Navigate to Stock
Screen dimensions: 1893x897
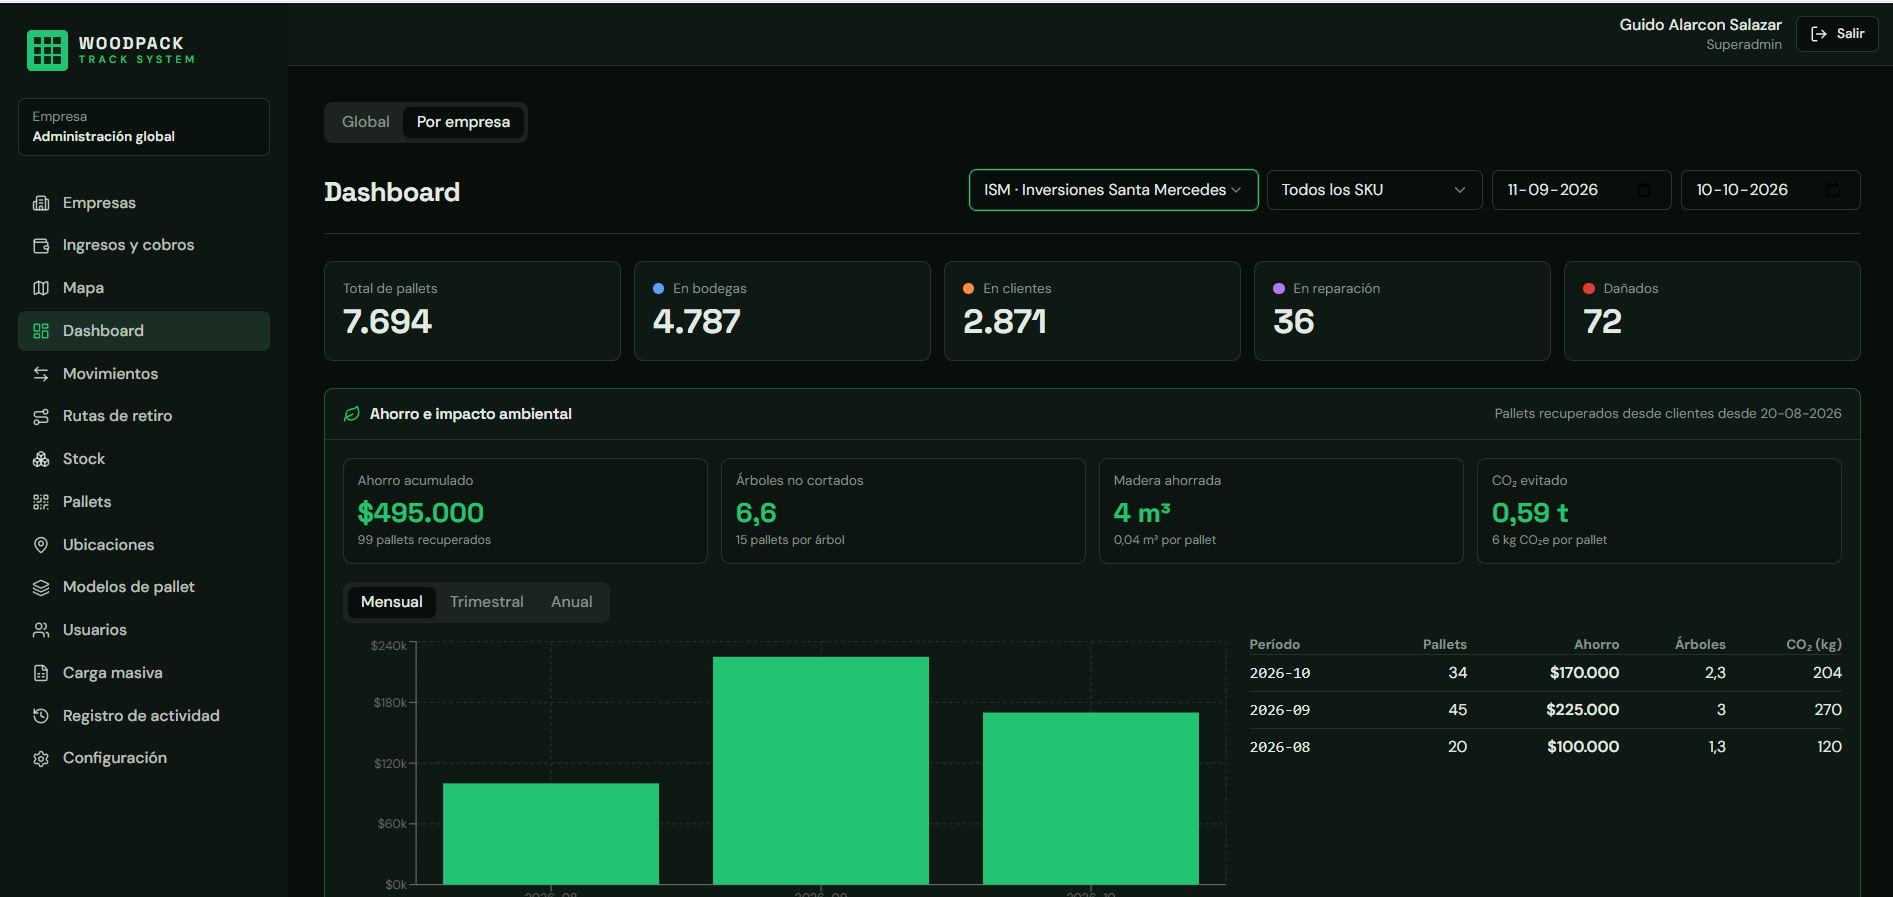pyautogui.click(x=144, y=459)
